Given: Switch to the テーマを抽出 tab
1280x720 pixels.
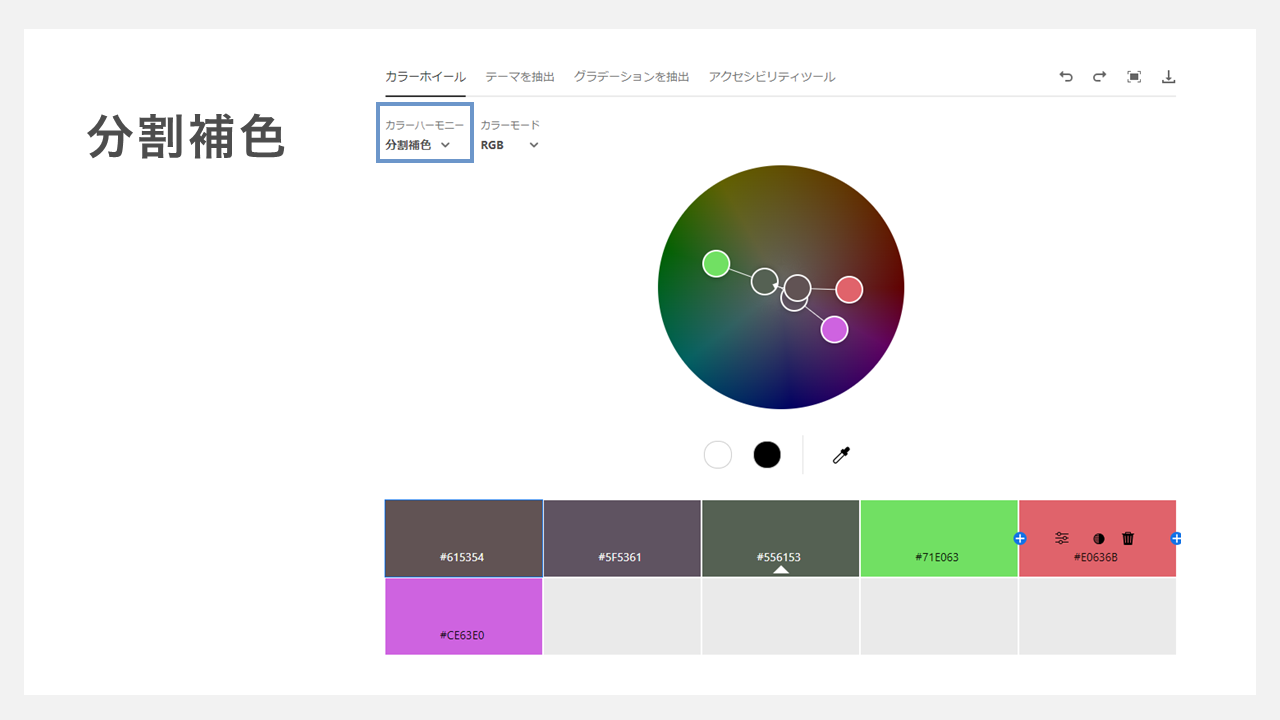Looking at the screenshot, I should pyautogui.click(x=520, y=77).
